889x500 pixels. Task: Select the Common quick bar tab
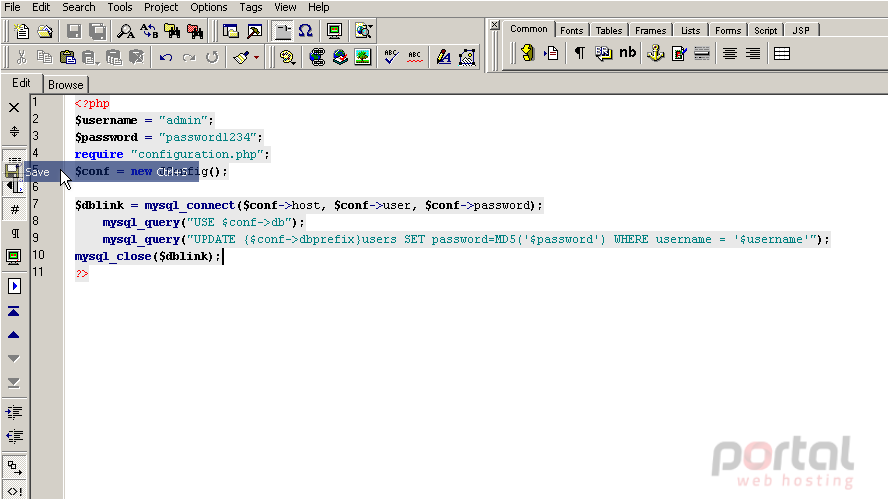coord(528,29)
